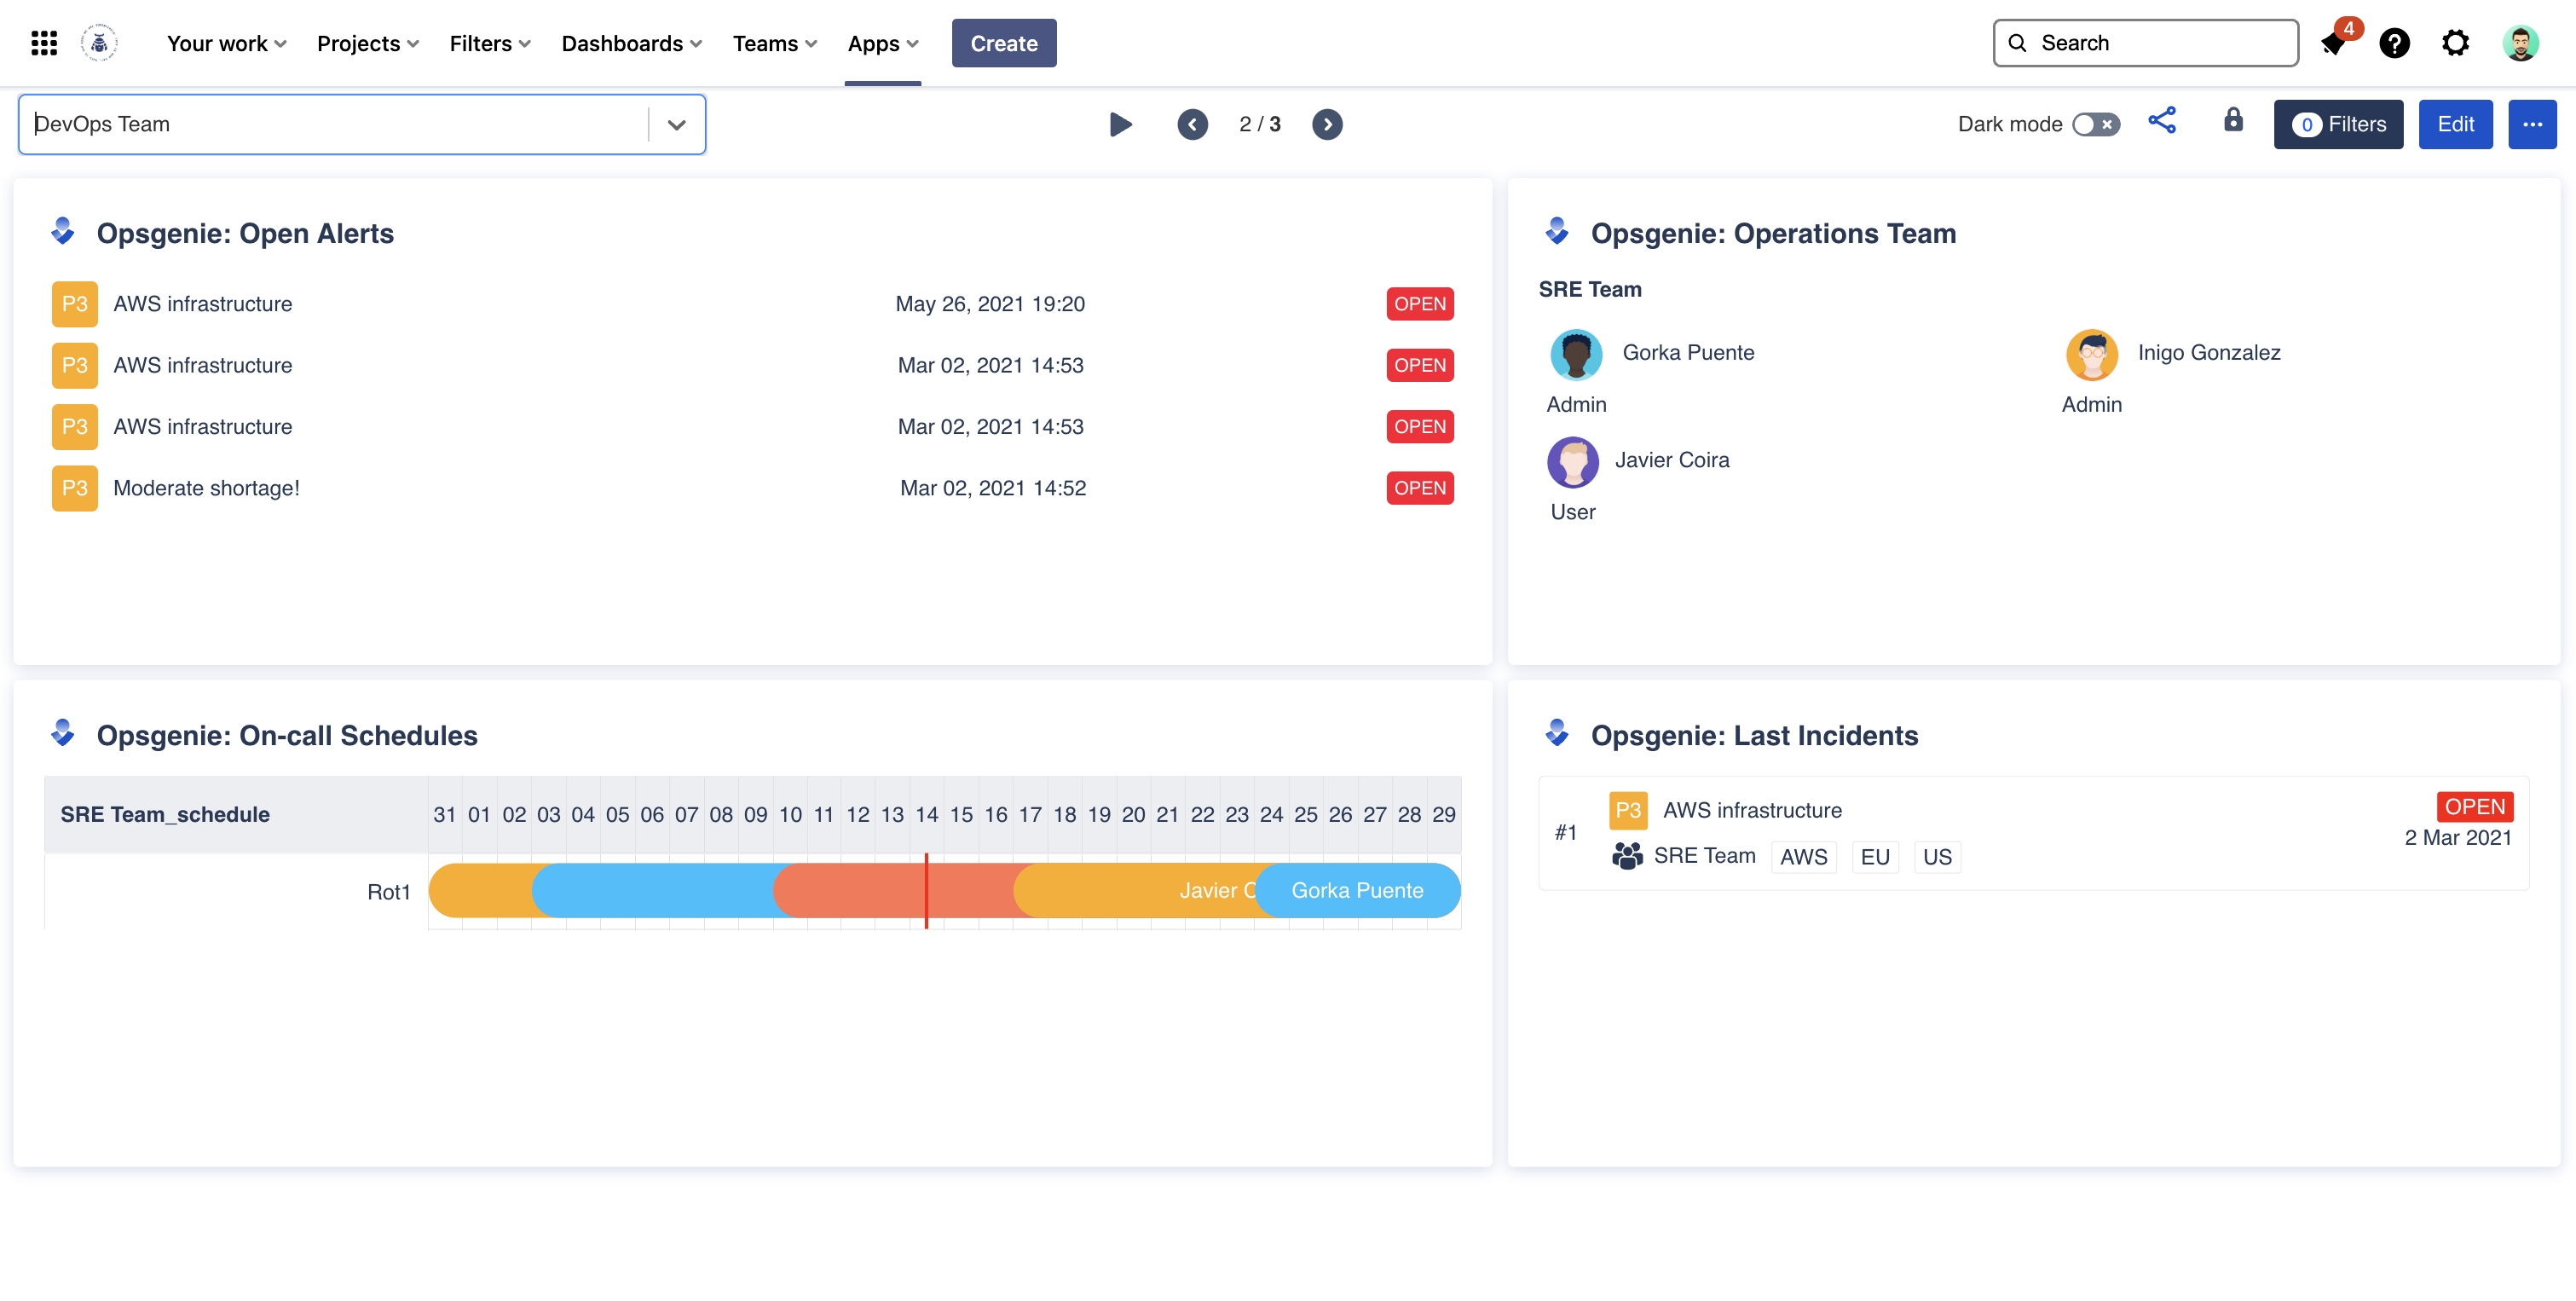Screen dimensions: 2576x1301
Task: Open the 0 Filters button
Action: (x=2338, y=124)
